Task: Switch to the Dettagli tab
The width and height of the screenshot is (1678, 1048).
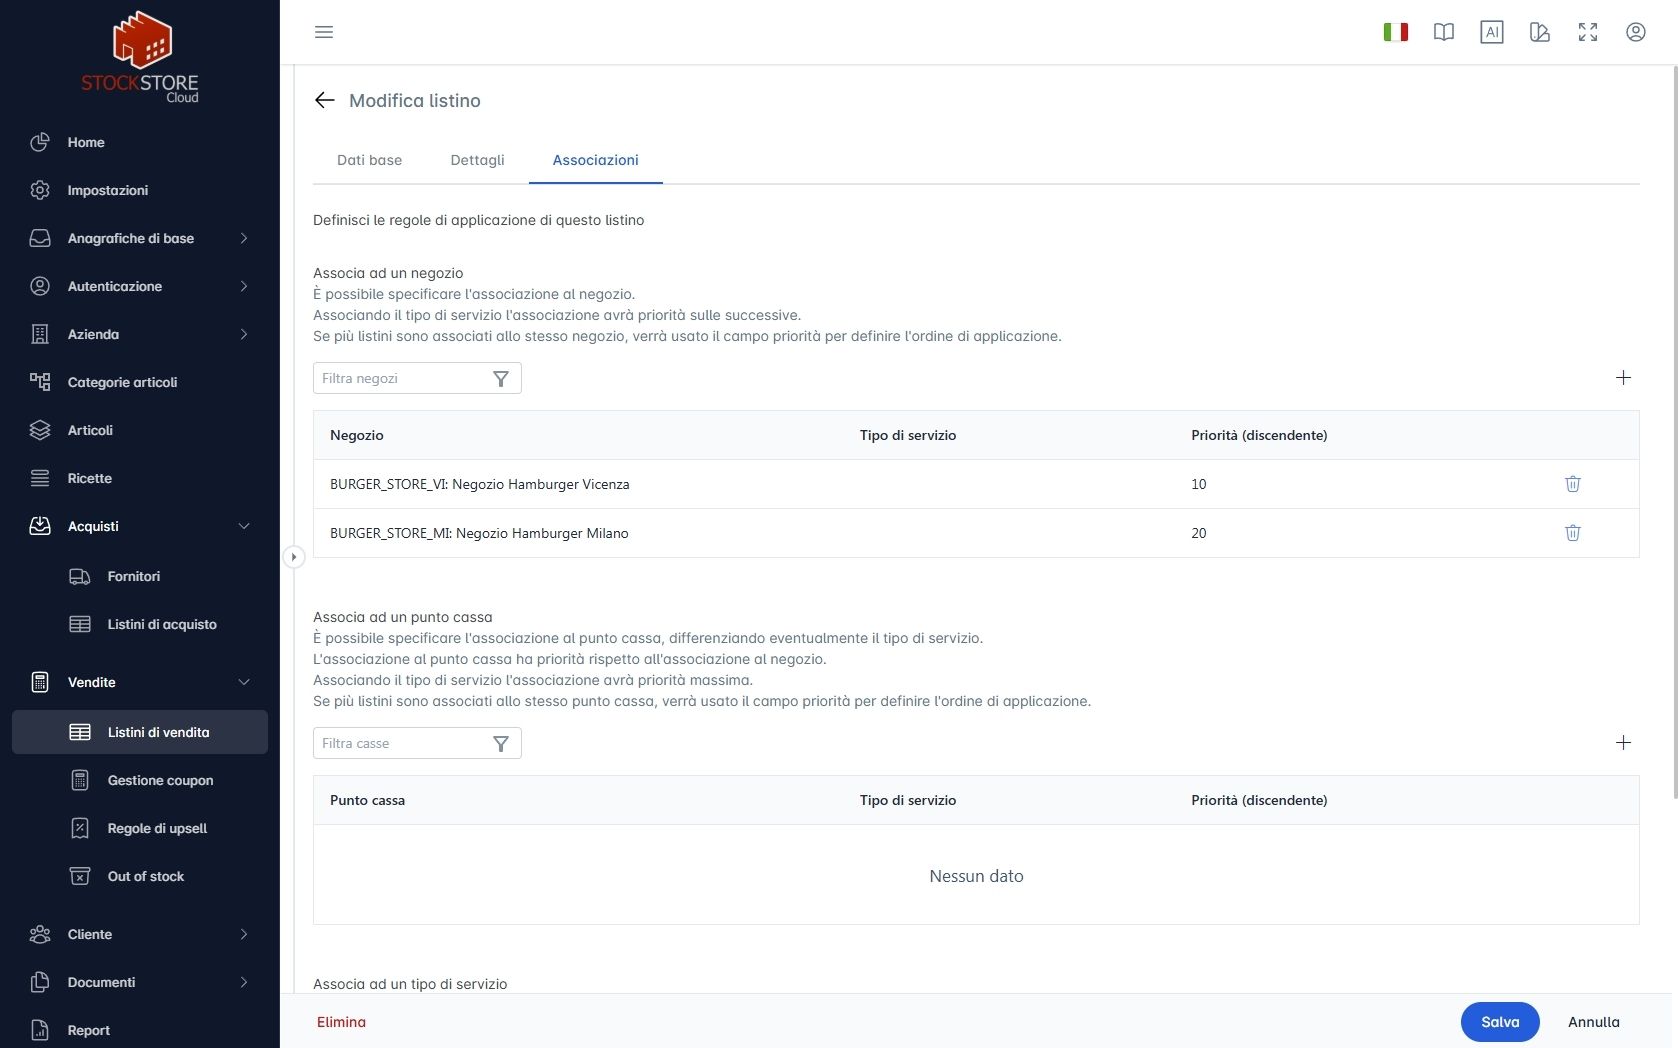Action: pyautogui.click(x=477, y=160)
